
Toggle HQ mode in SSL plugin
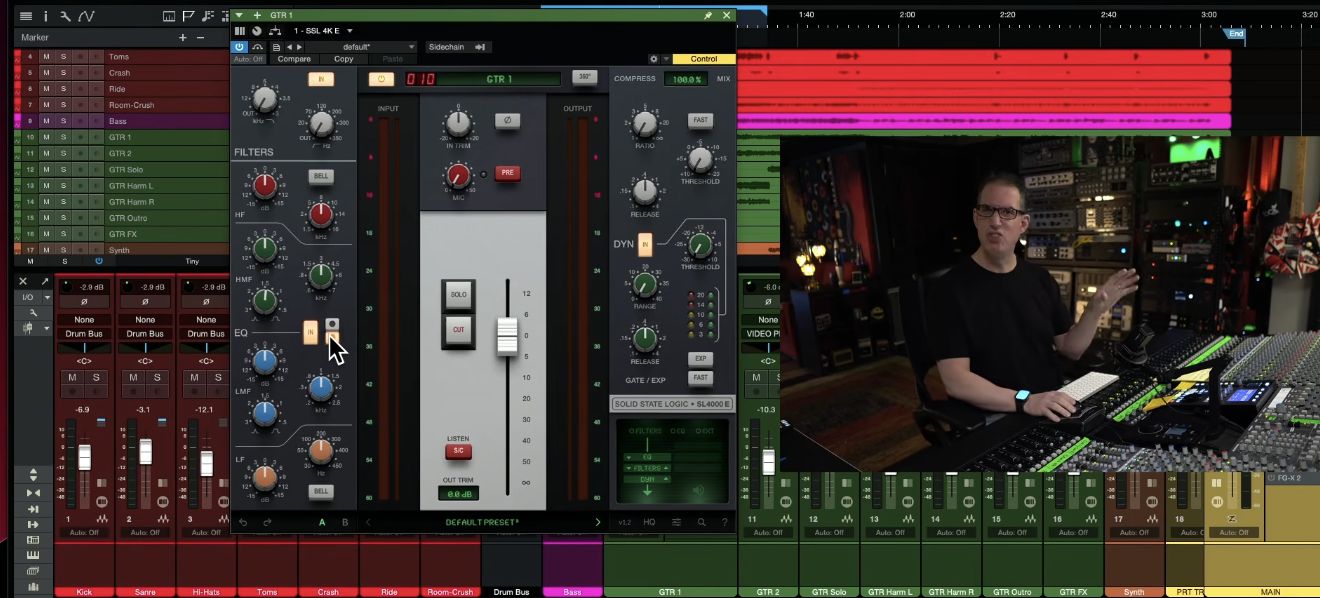[650, 522]
